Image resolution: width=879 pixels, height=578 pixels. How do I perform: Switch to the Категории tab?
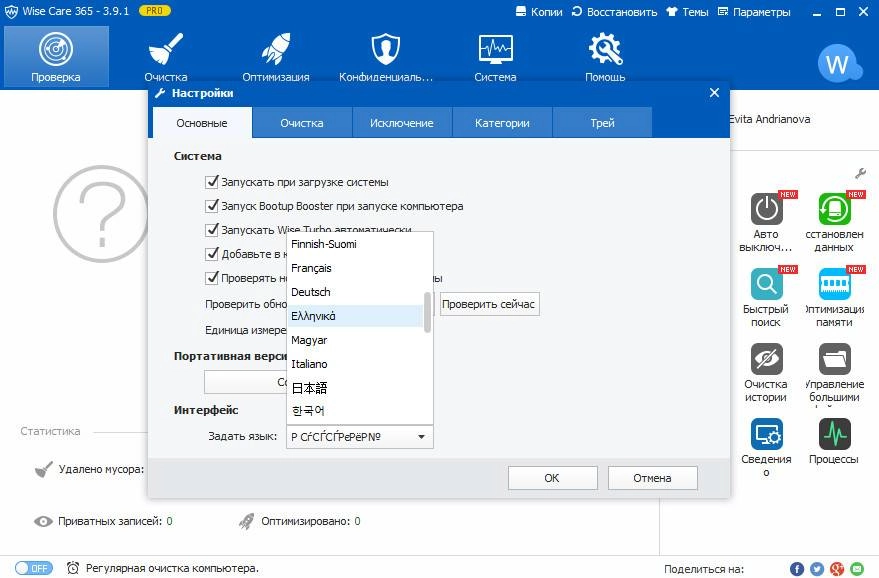pyautogui.click(x=502, y=123)
